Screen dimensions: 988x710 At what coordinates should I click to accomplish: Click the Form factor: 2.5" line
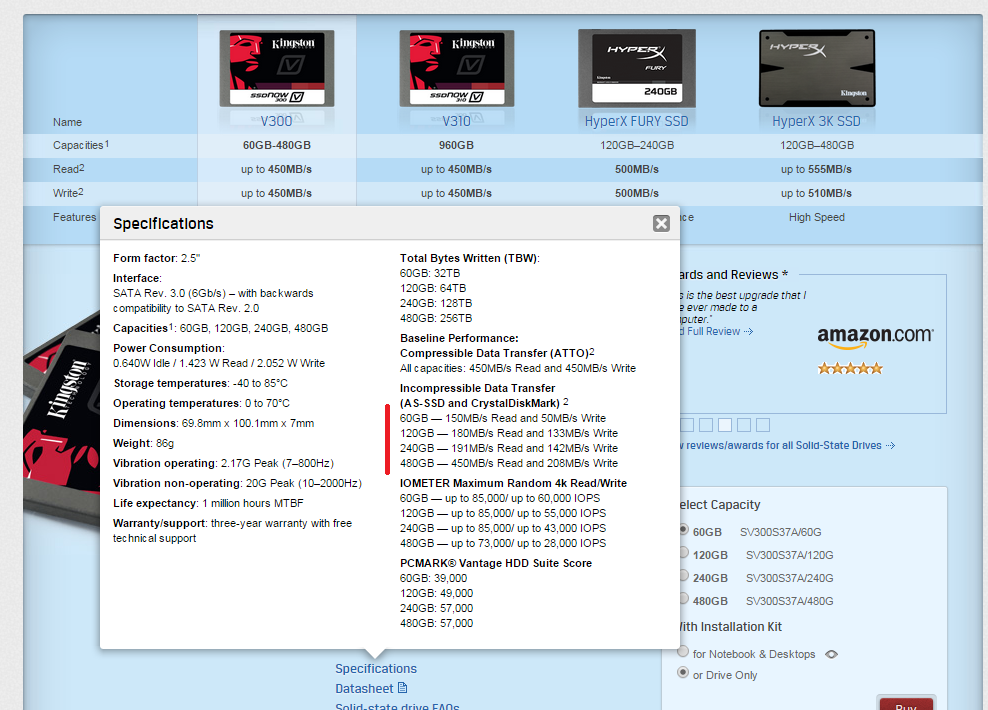pos(156,258)
